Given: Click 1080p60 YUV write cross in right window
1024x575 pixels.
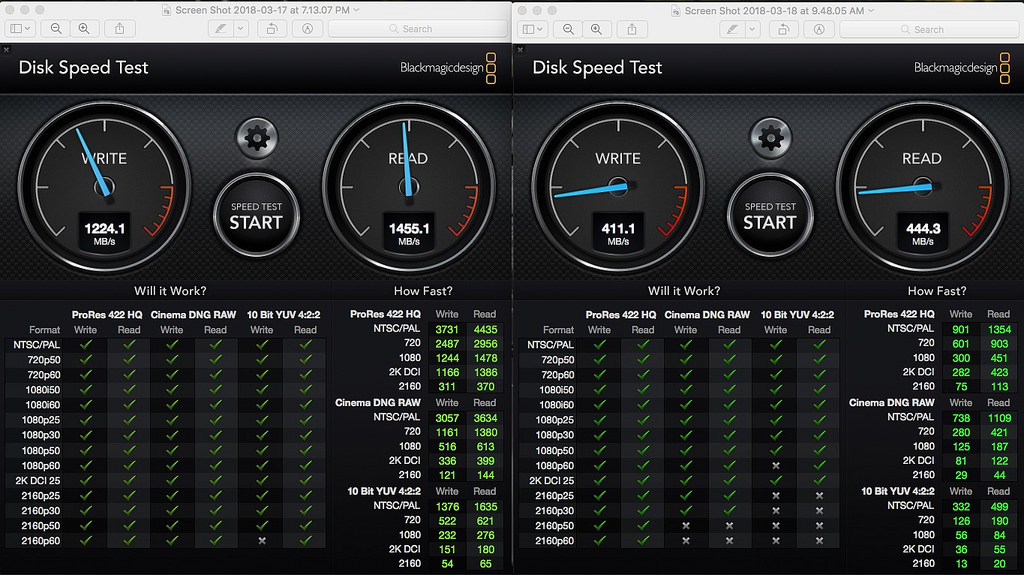Looking at the screenshot, I should click(776, 466).
